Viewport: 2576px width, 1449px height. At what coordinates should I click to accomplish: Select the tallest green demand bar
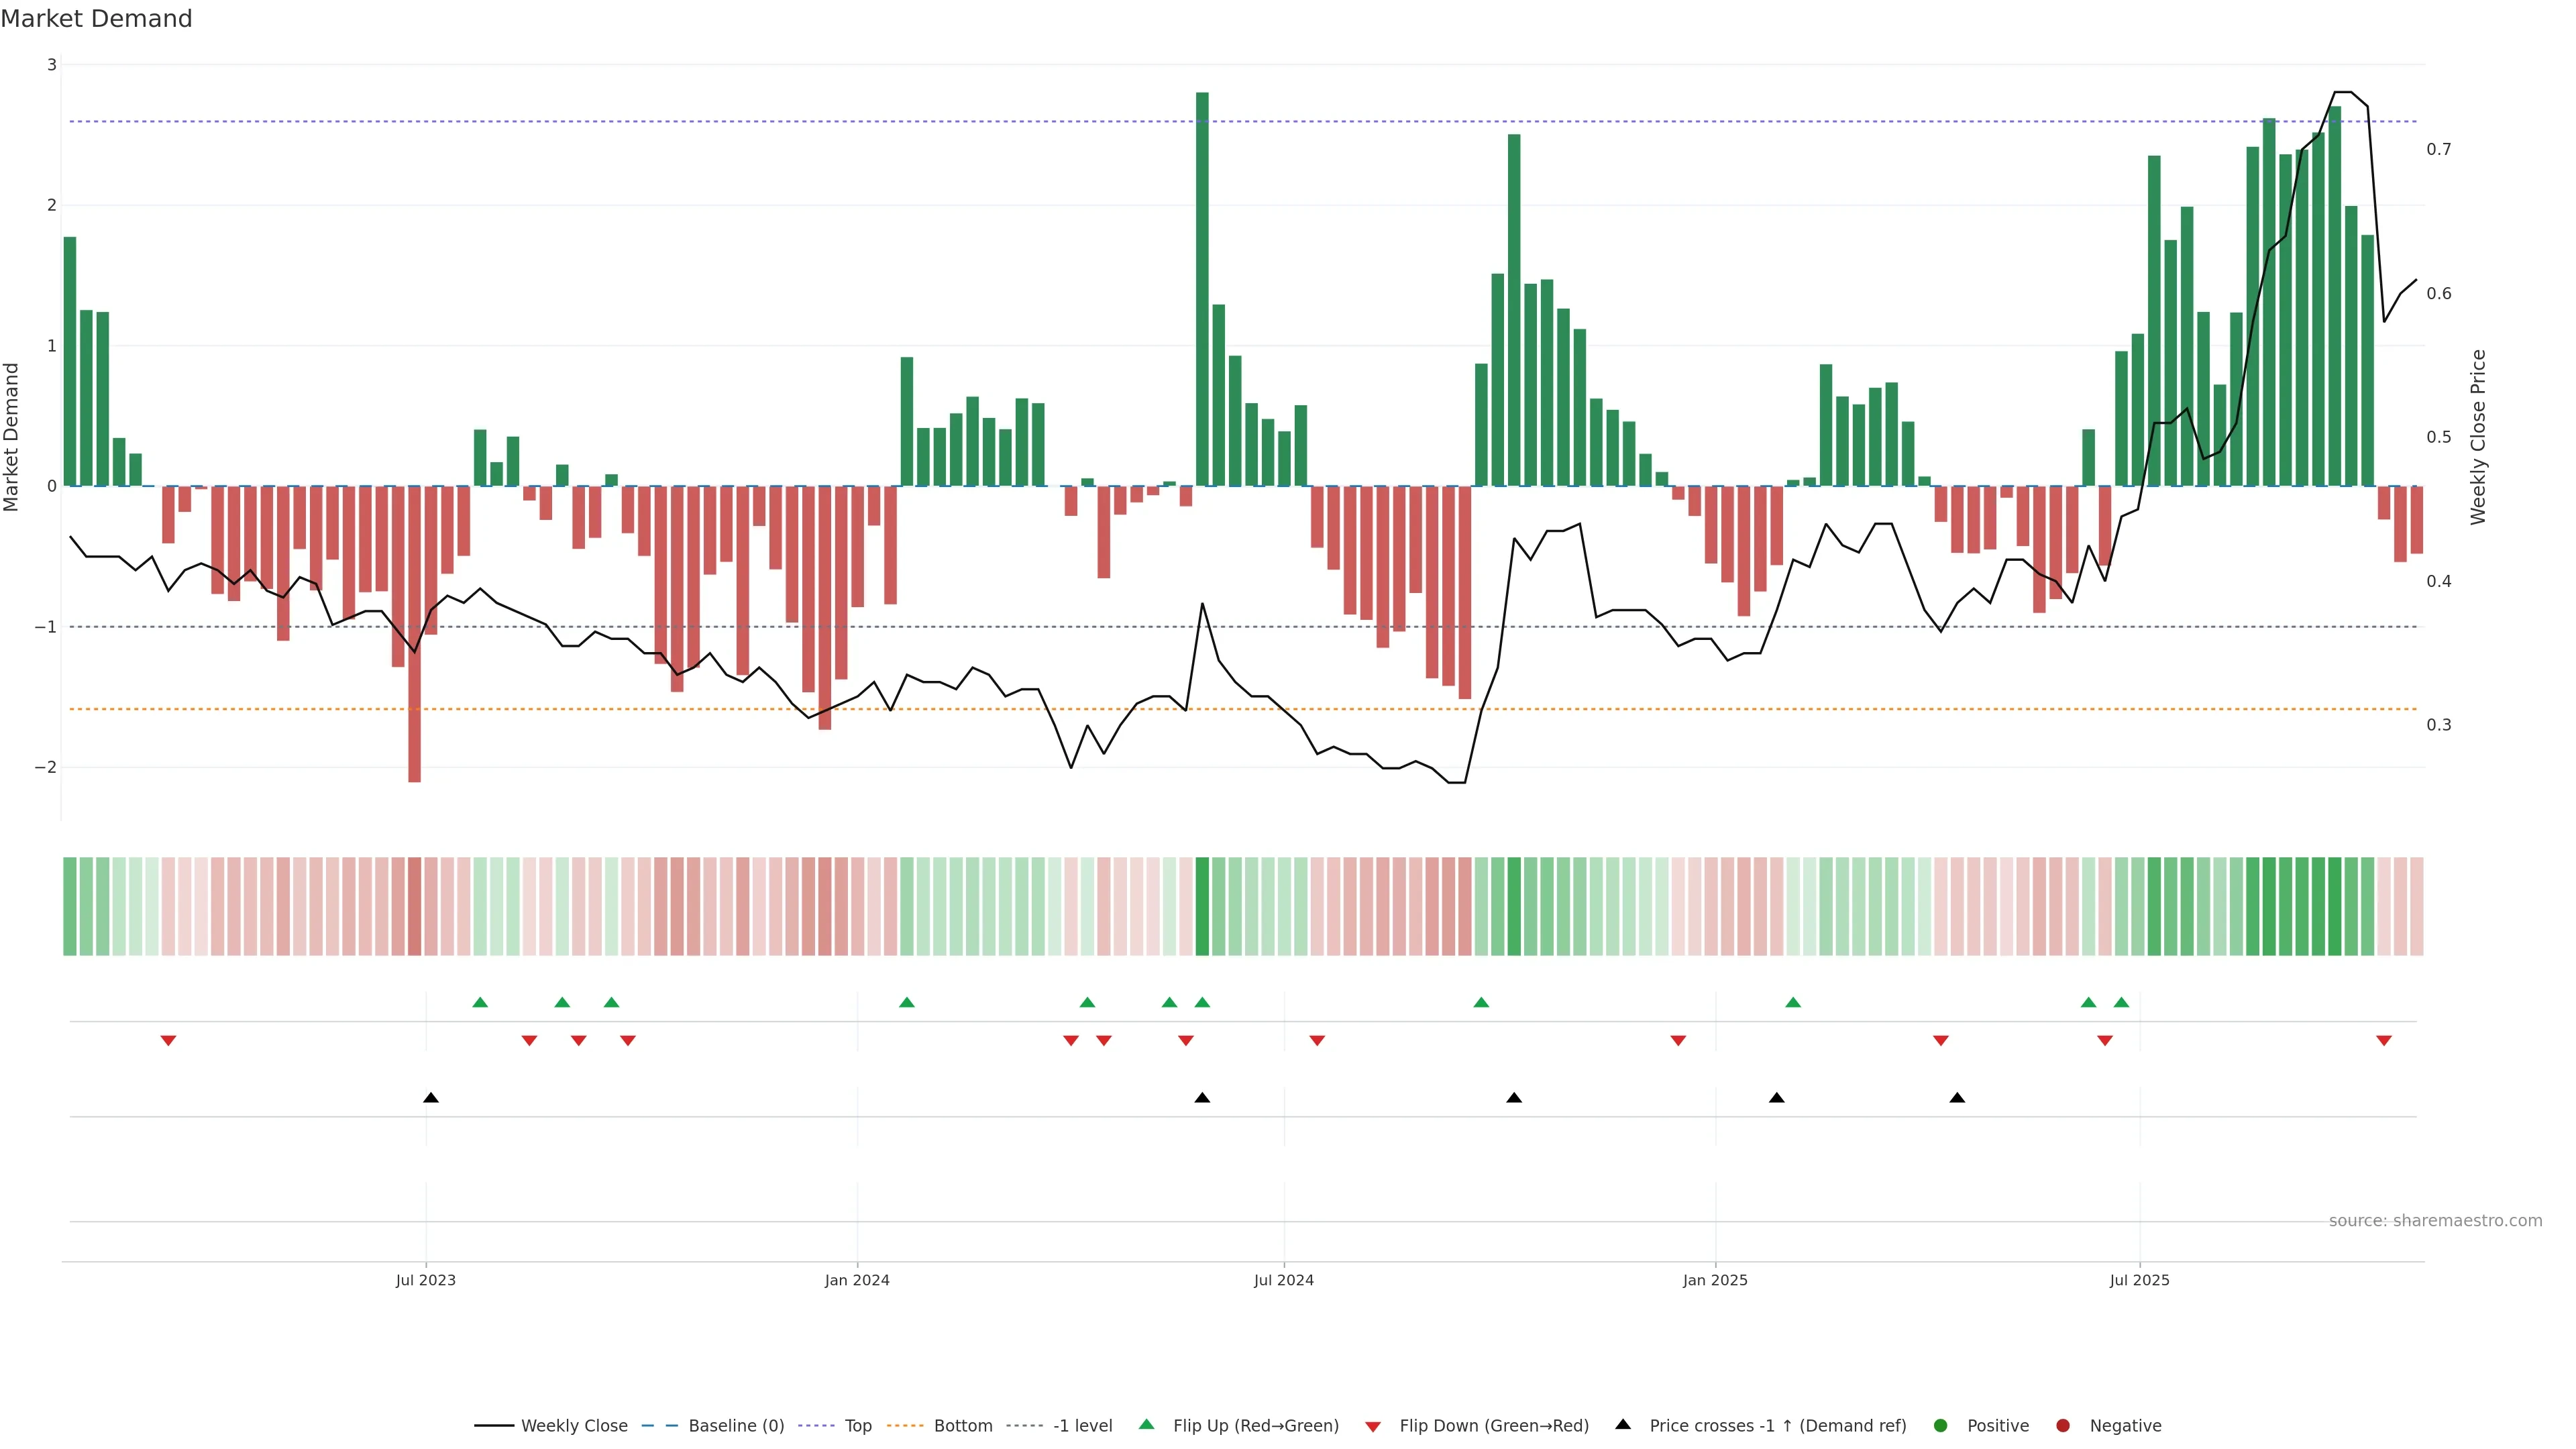[x=1202, y=290]
